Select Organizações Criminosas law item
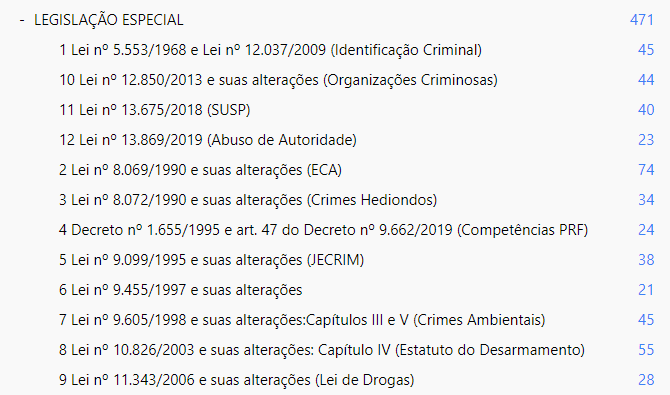670x395 pixels. tap(278, 80)
